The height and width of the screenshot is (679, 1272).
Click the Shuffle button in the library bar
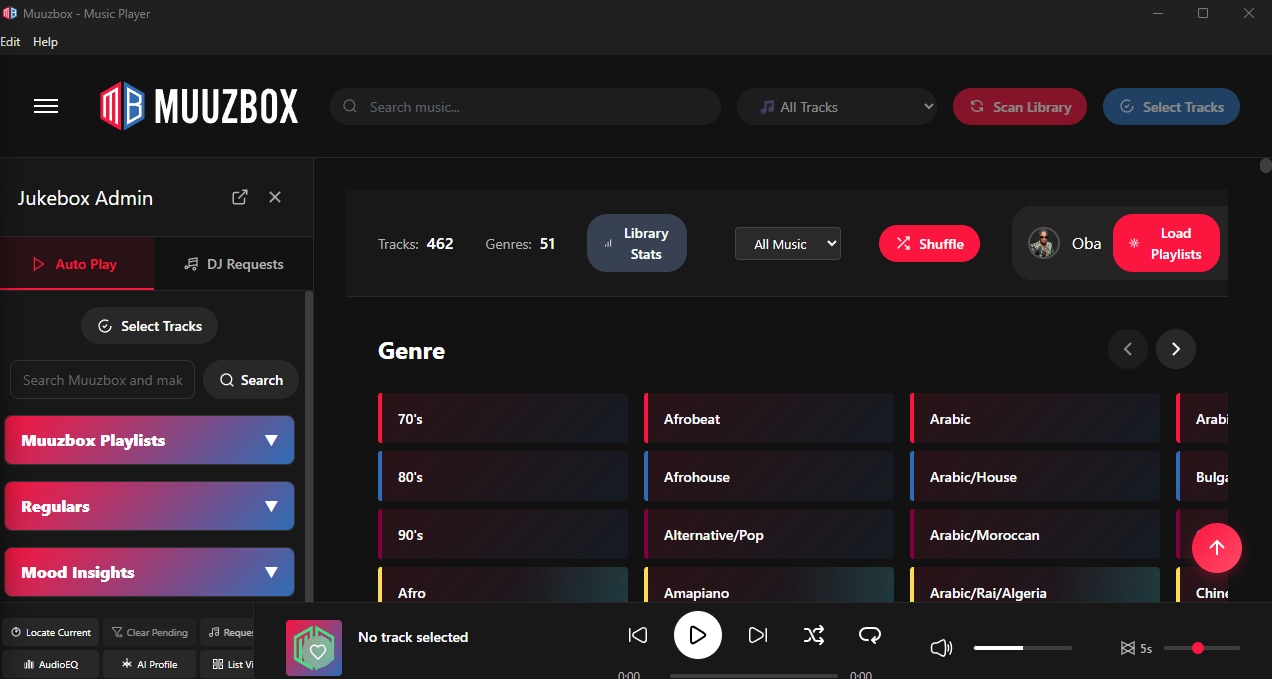(x=929, y=243)
